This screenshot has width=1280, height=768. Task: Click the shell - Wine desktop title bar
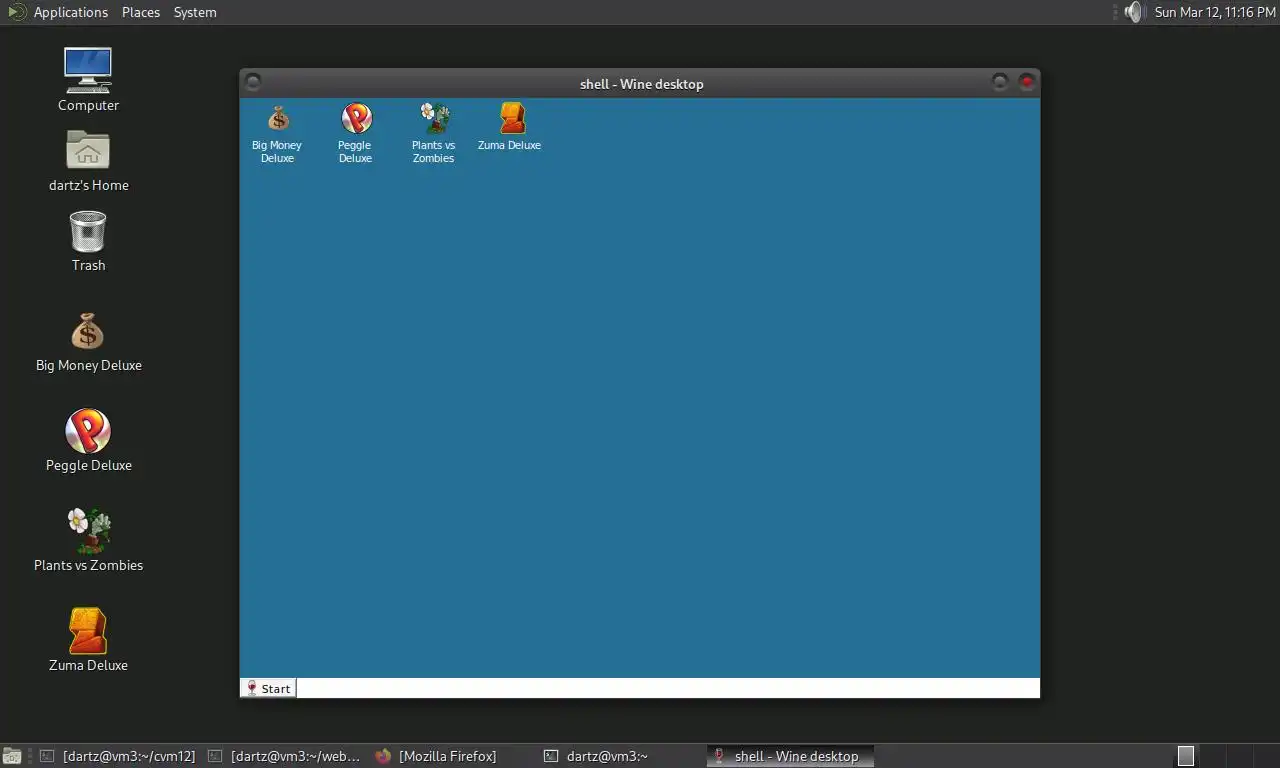click(x=641, y=84)
